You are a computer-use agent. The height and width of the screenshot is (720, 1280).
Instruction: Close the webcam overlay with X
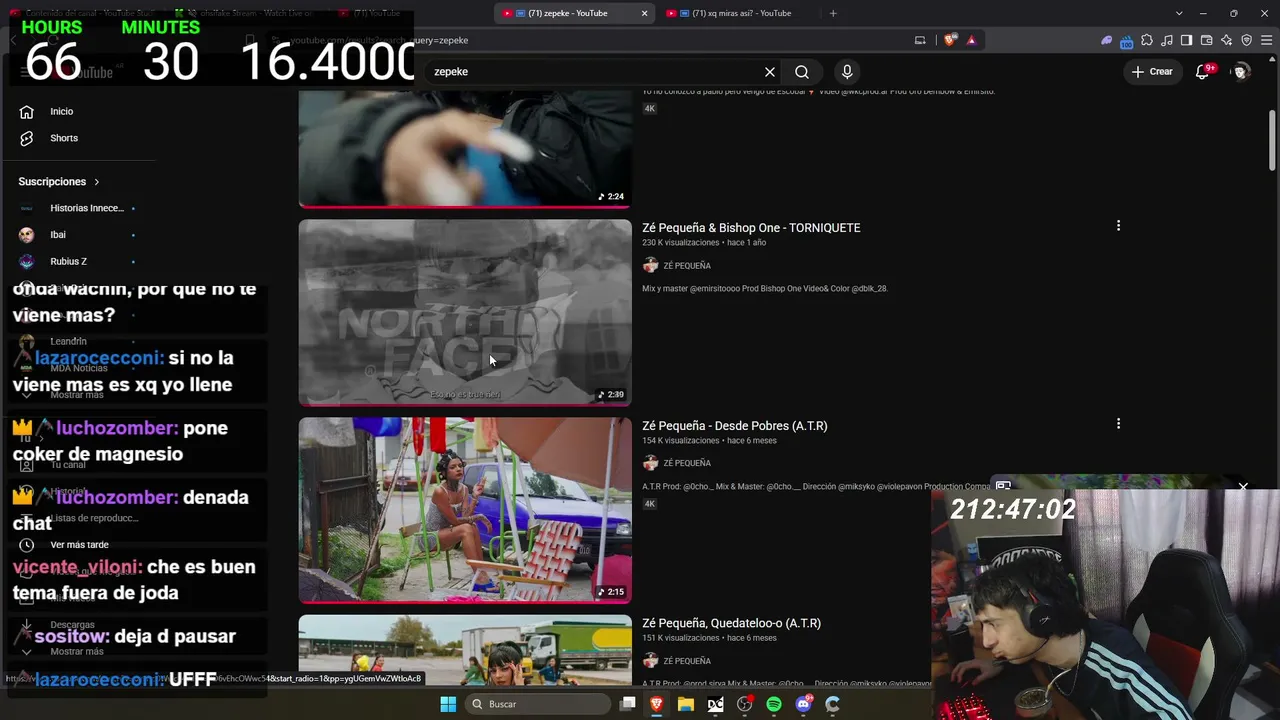click(1243, 487)
